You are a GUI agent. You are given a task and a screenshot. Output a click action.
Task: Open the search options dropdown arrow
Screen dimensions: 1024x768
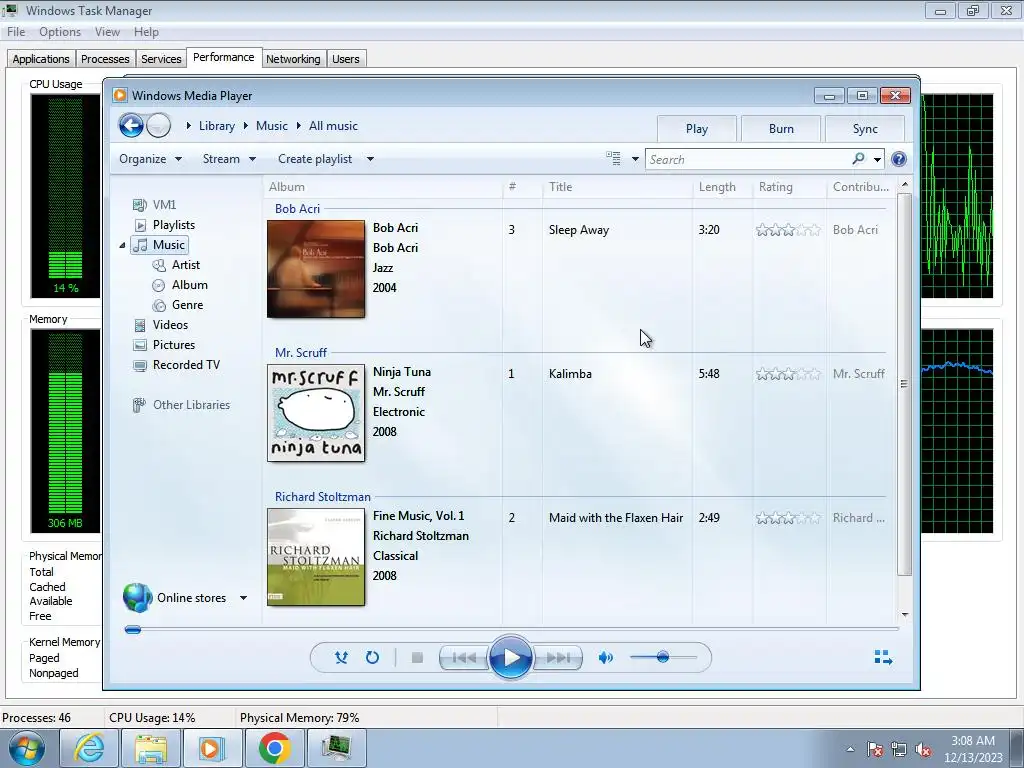[x=877, y=159]
